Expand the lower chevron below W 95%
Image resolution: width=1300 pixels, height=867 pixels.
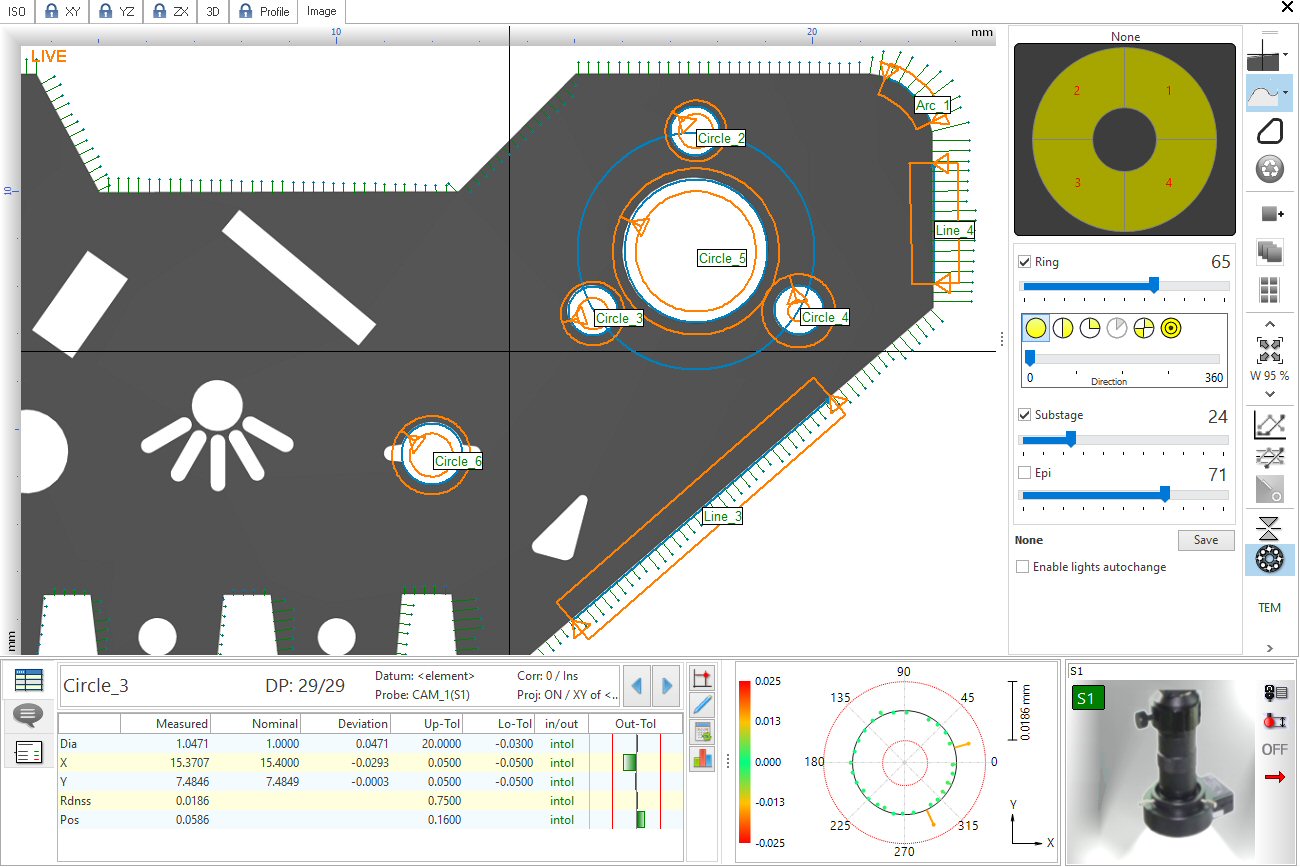pos(1268,393)
